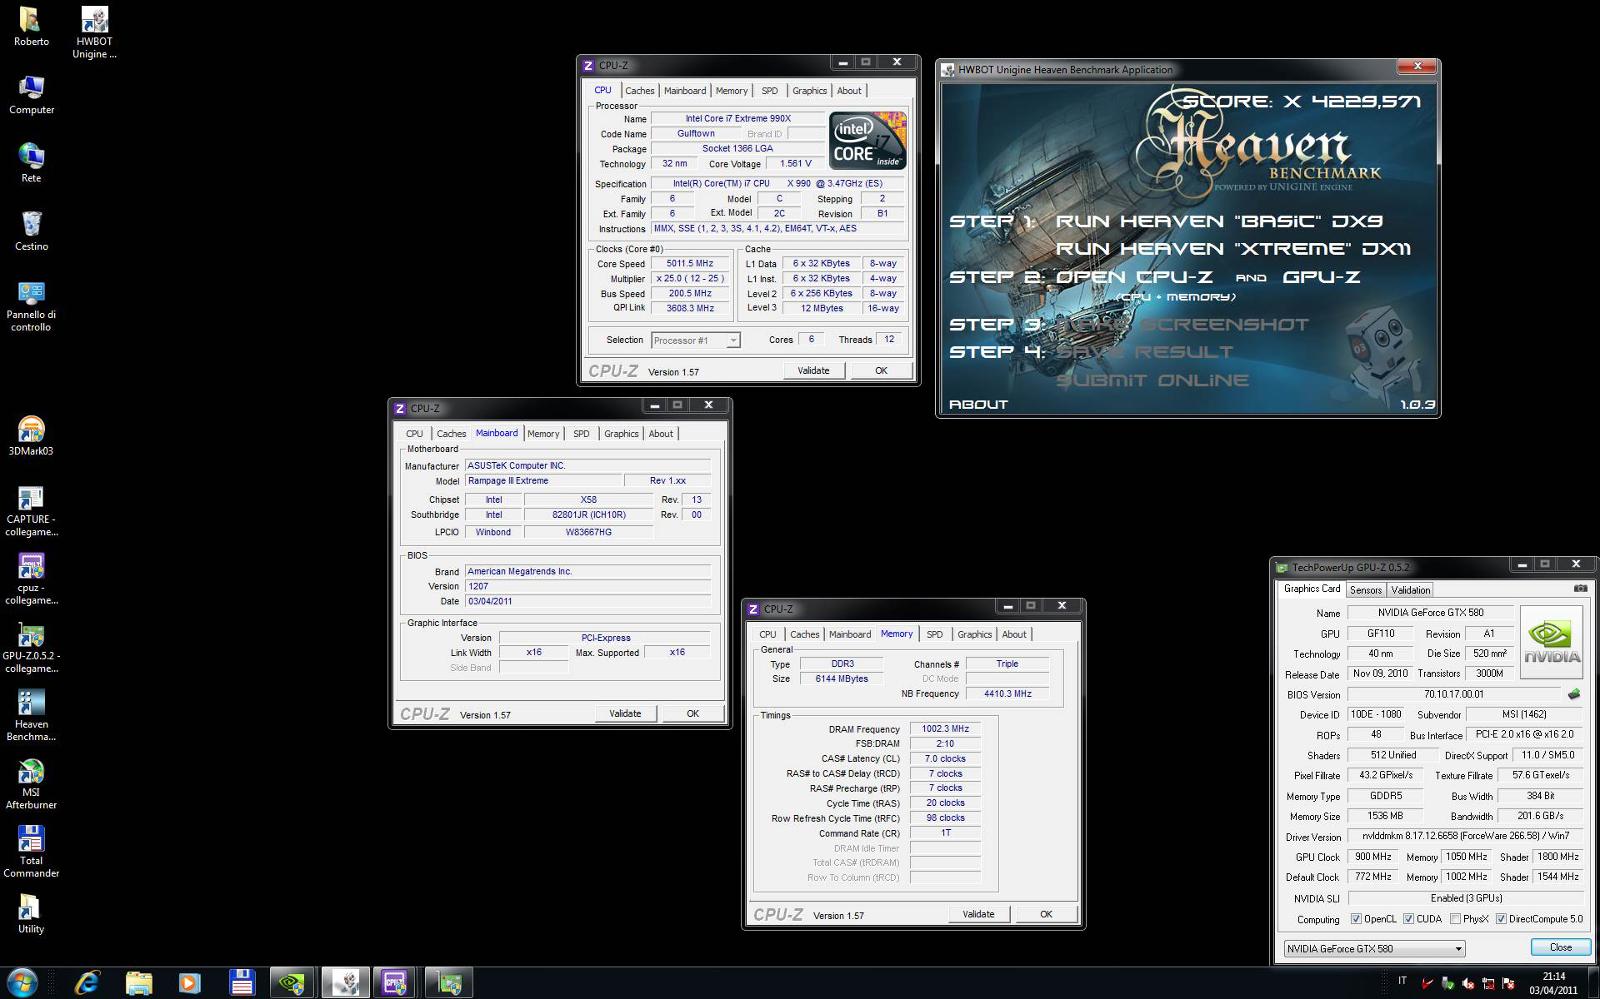Click the Intel Core i7 logo in CPU-Z

pos(867,141)
